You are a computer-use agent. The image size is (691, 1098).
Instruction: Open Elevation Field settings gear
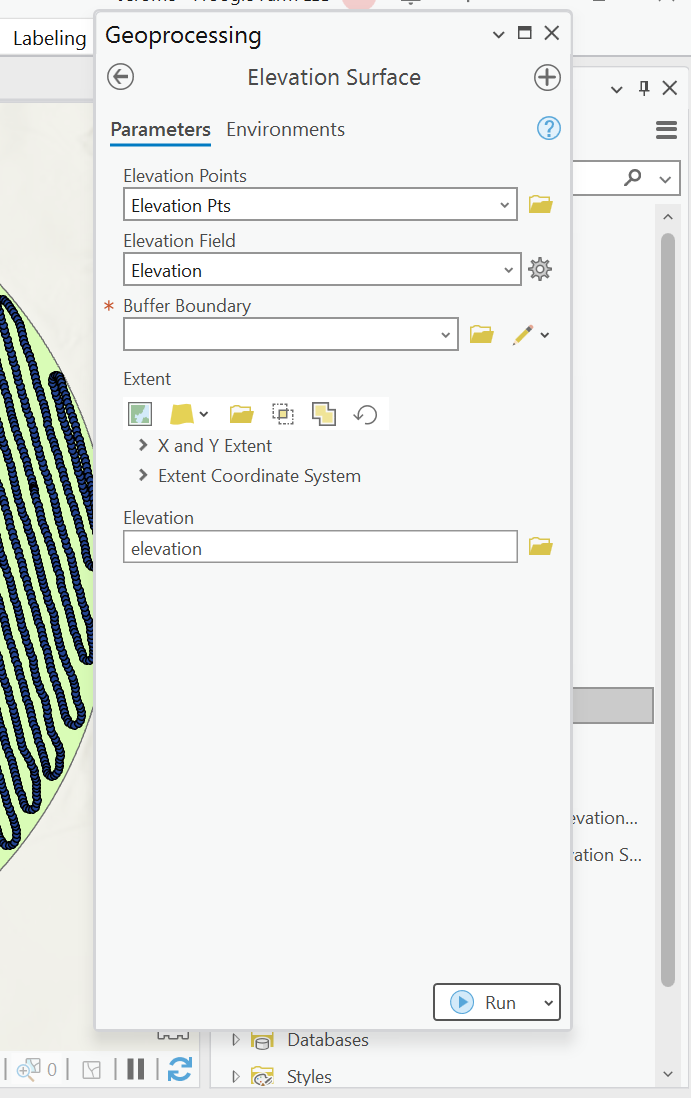[540, 269]
